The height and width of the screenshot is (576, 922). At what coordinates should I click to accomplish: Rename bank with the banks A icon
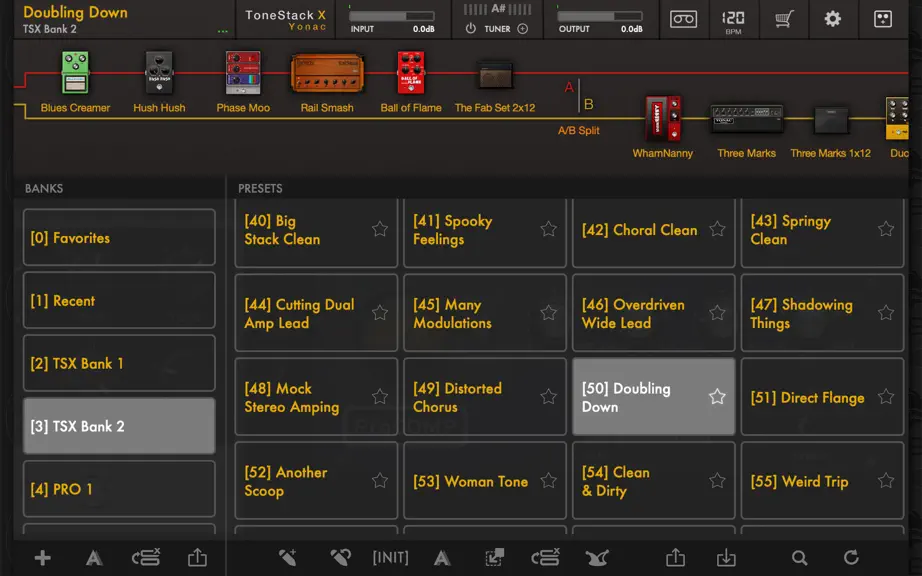click(94, 557)
